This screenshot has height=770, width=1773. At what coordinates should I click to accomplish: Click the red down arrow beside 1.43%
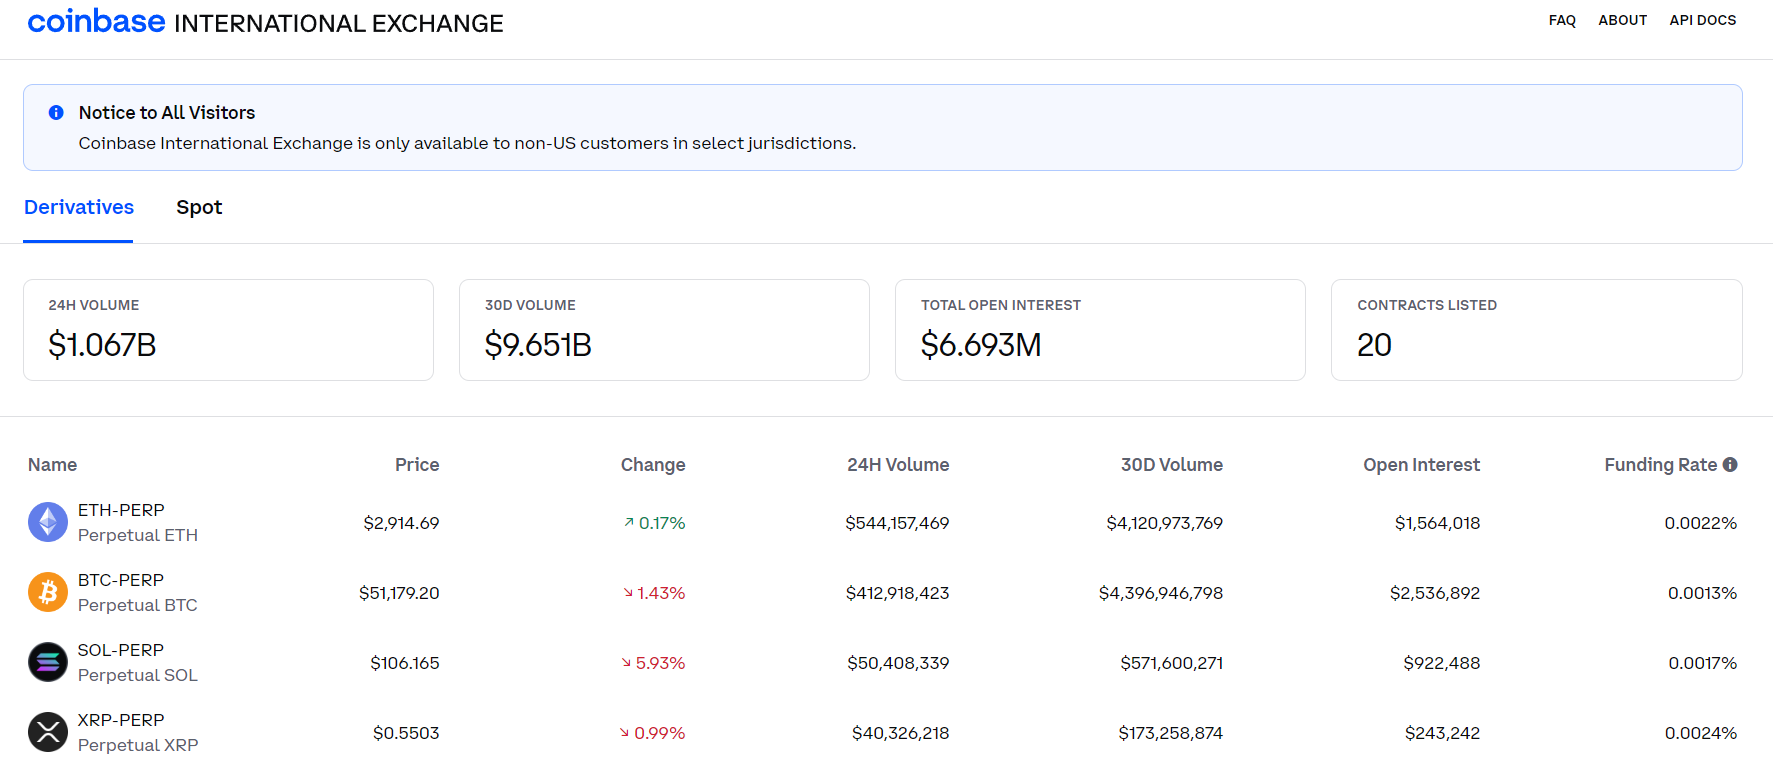[628, 593]
